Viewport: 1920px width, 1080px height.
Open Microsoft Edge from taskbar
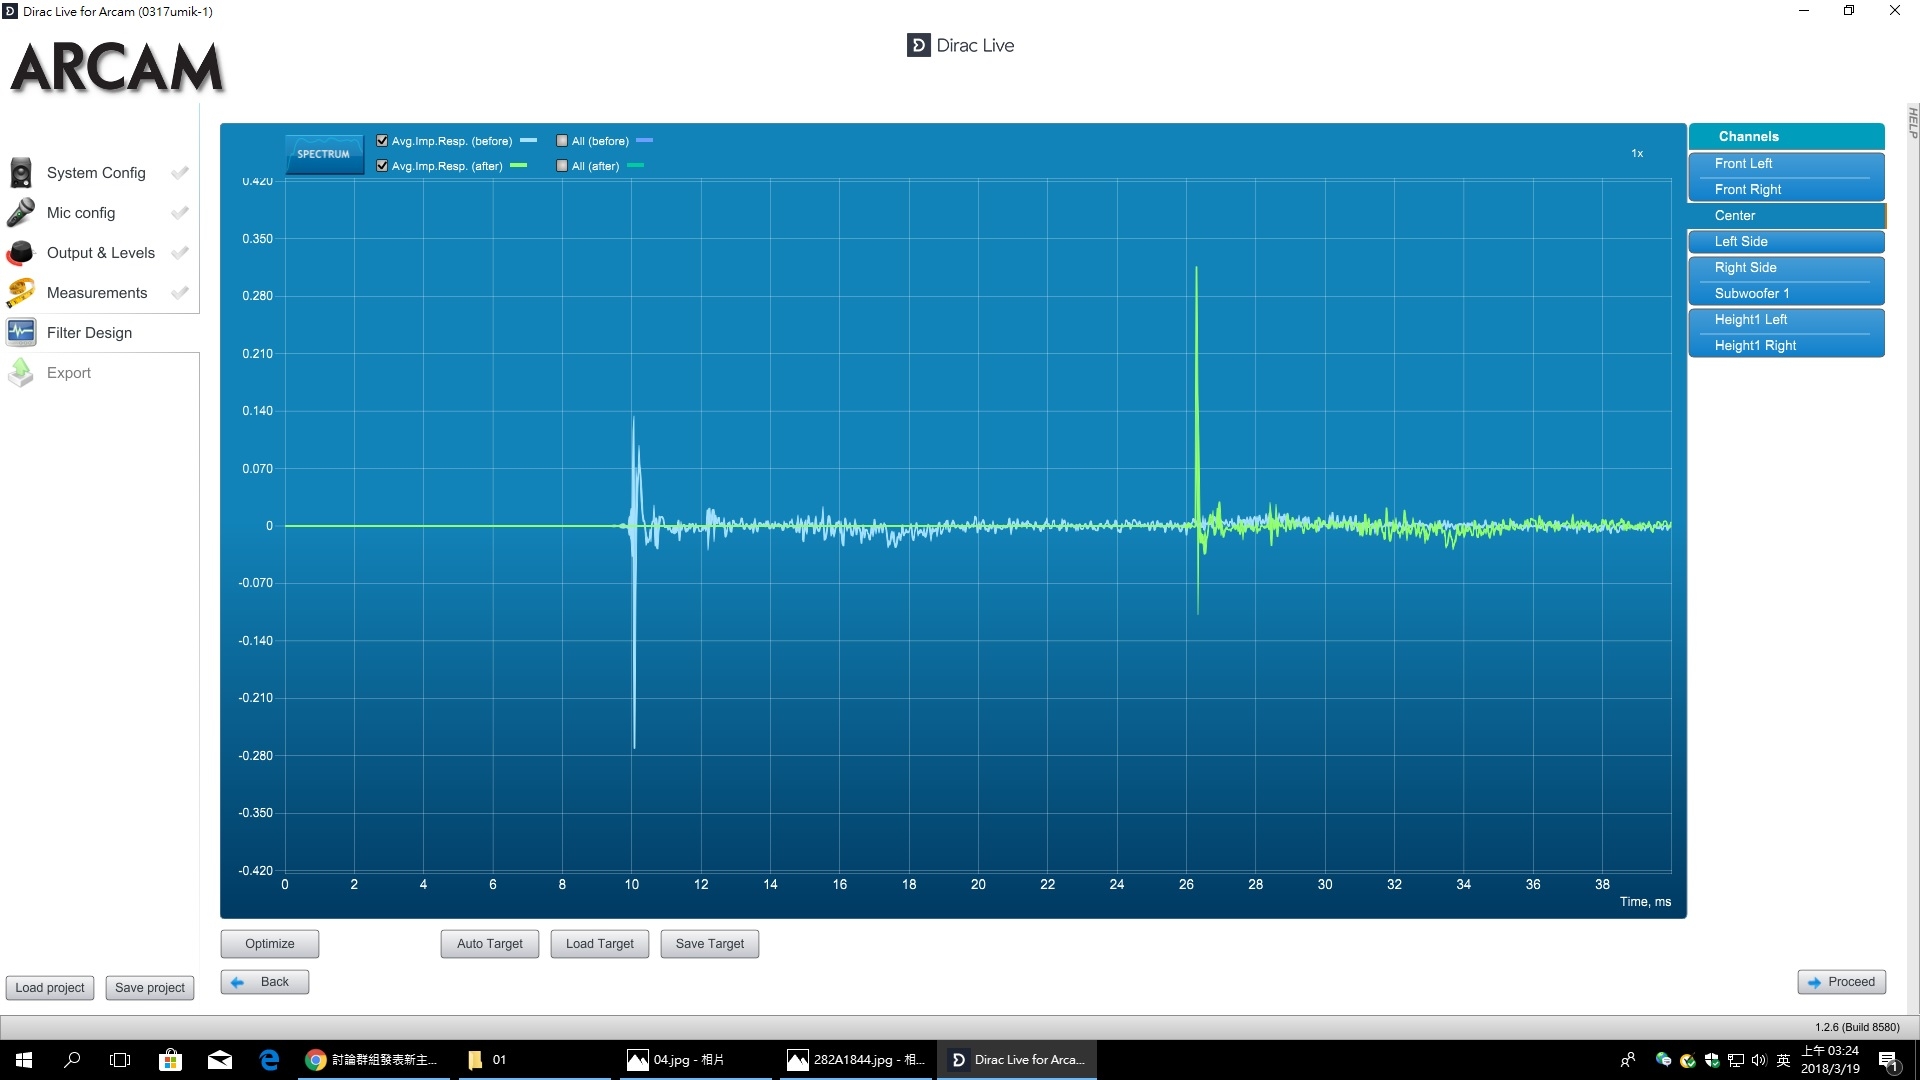(x=270, y=1060)
